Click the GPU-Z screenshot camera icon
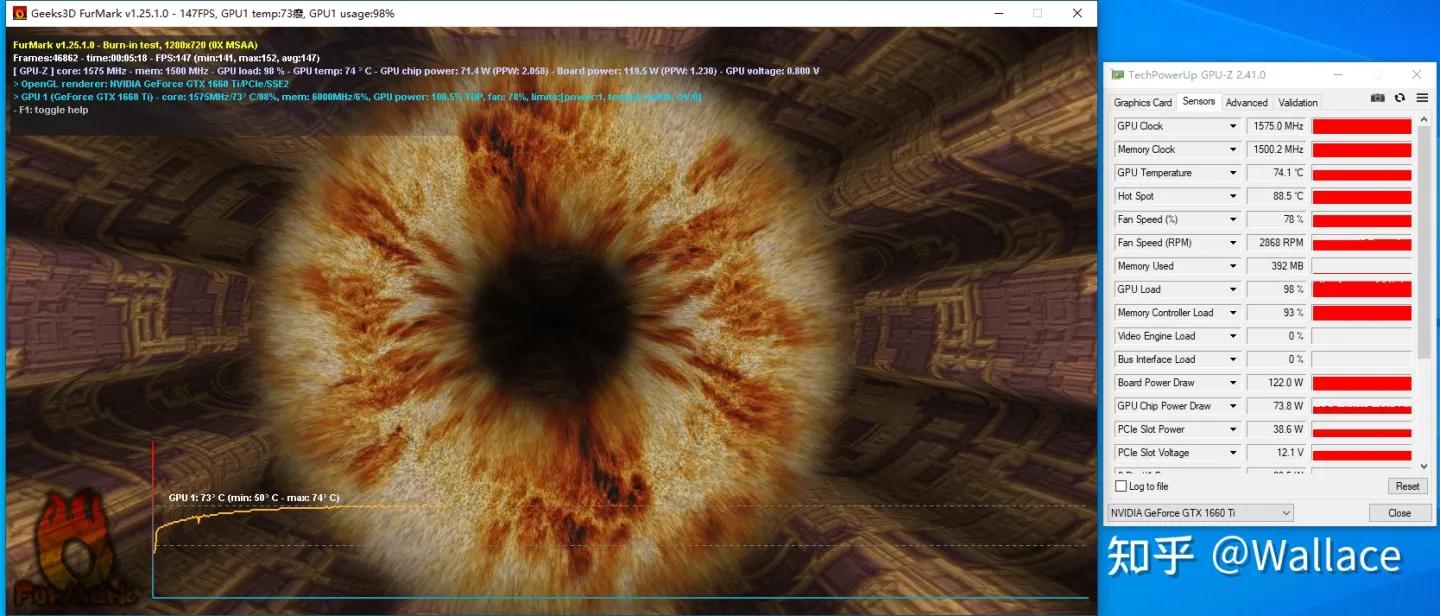Viewport: 1440px width, 616px height. [1378, 98]
